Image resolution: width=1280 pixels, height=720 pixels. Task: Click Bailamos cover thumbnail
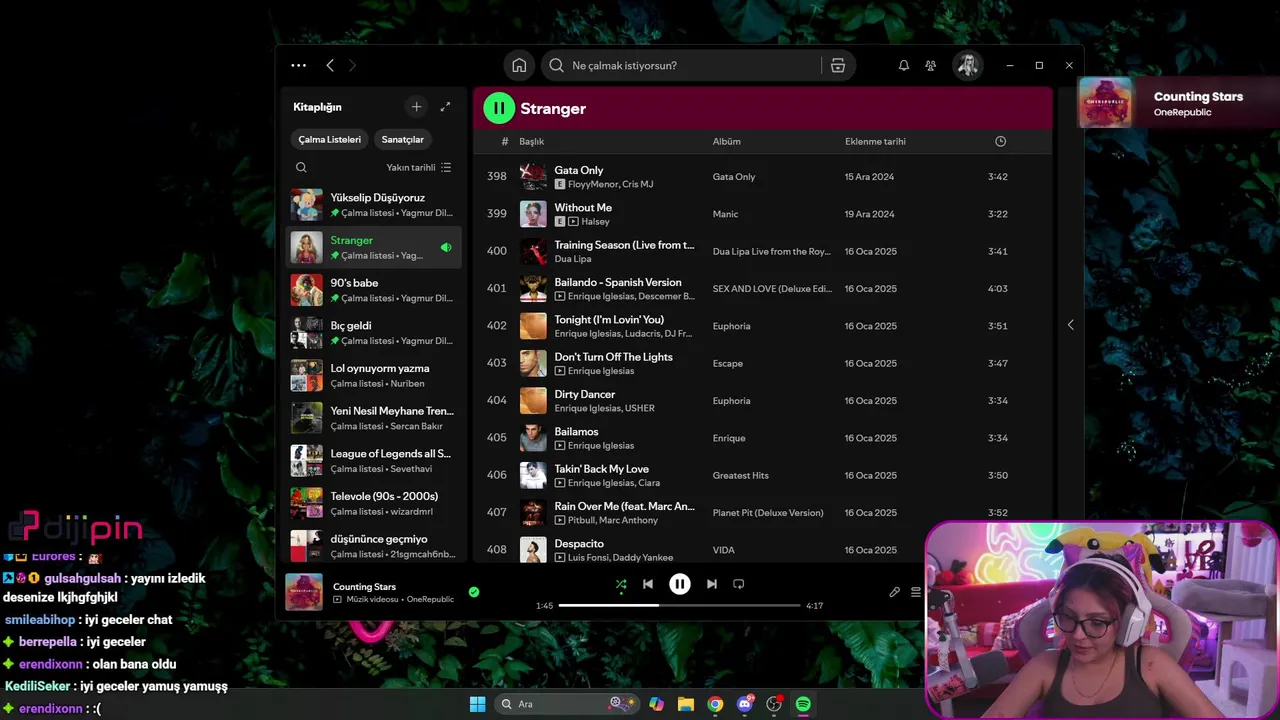[533, 438]
